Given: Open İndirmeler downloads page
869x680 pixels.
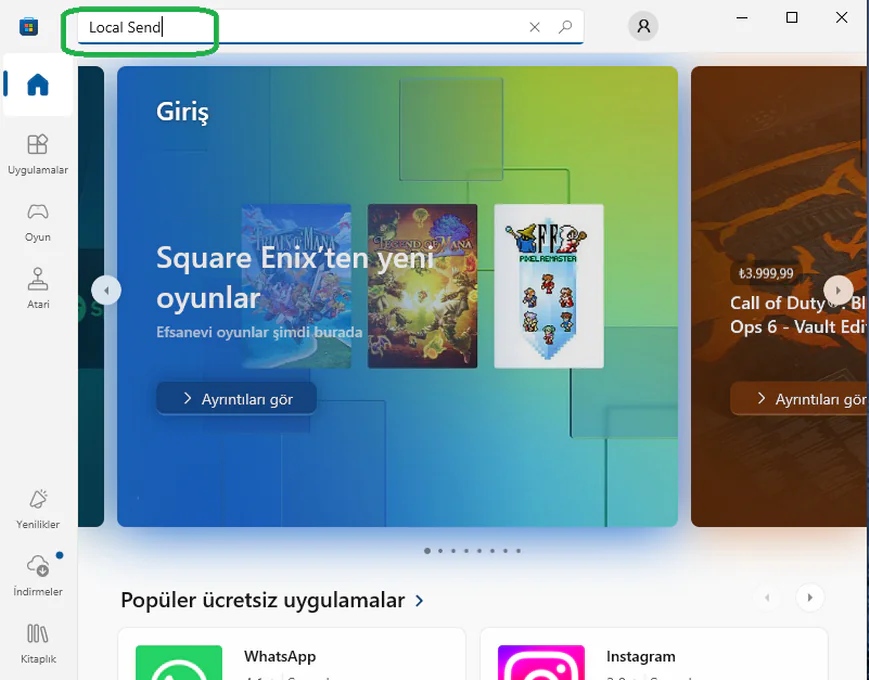Looking at the screenshot, I should pyautogui.click(x=38, y=575).
